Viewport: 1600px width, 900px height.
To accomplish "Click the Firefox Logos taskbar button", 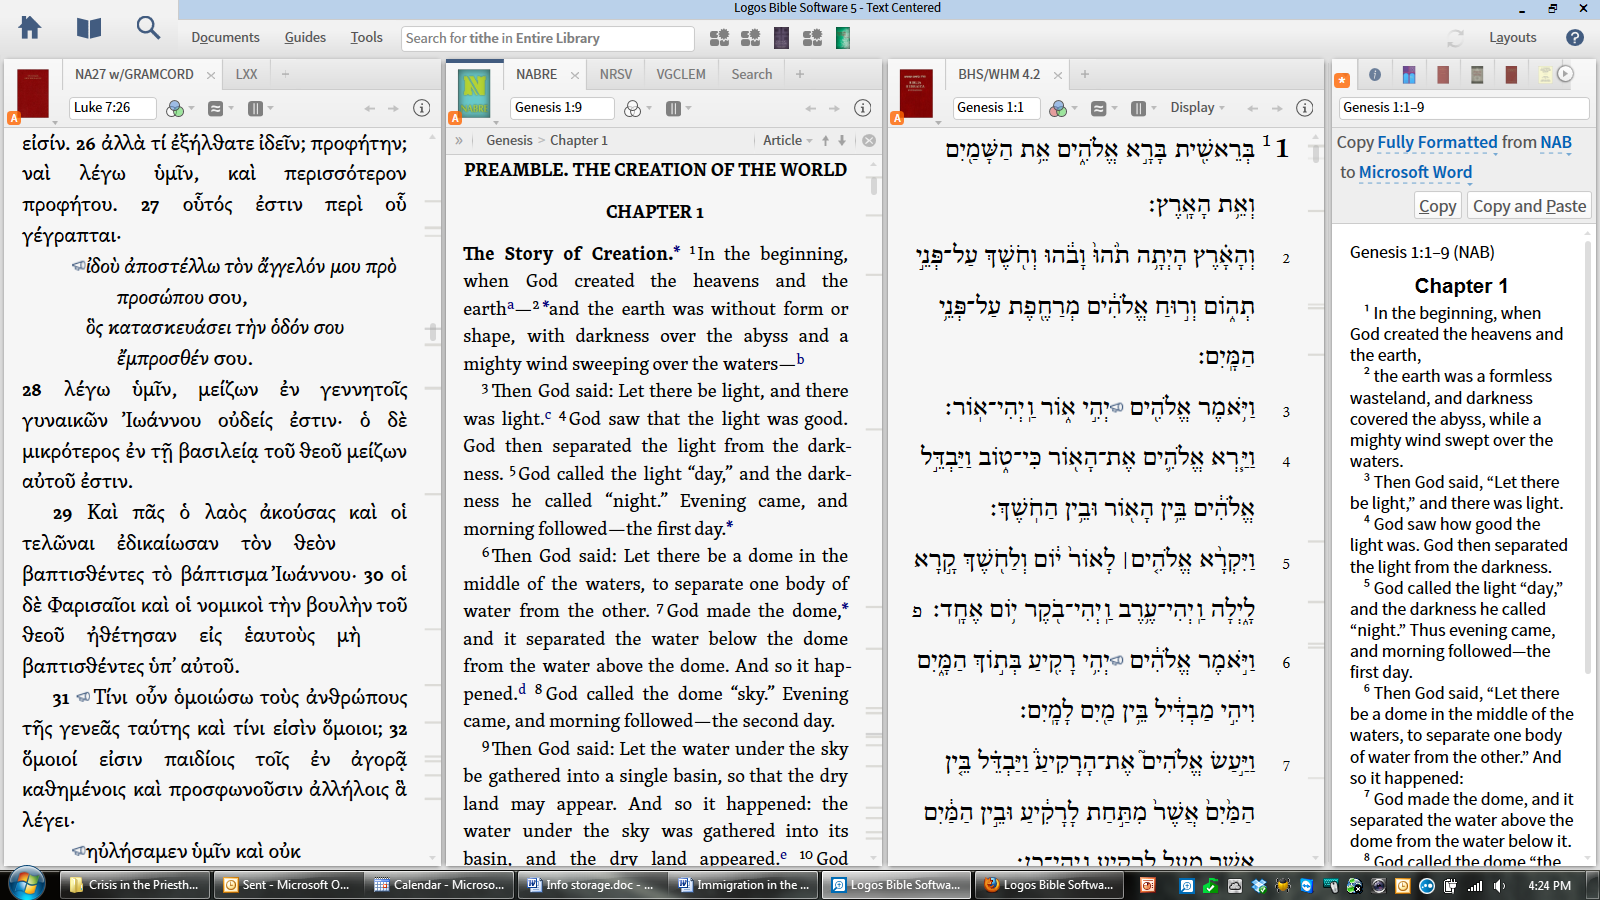I will [x=1050, y=885].
